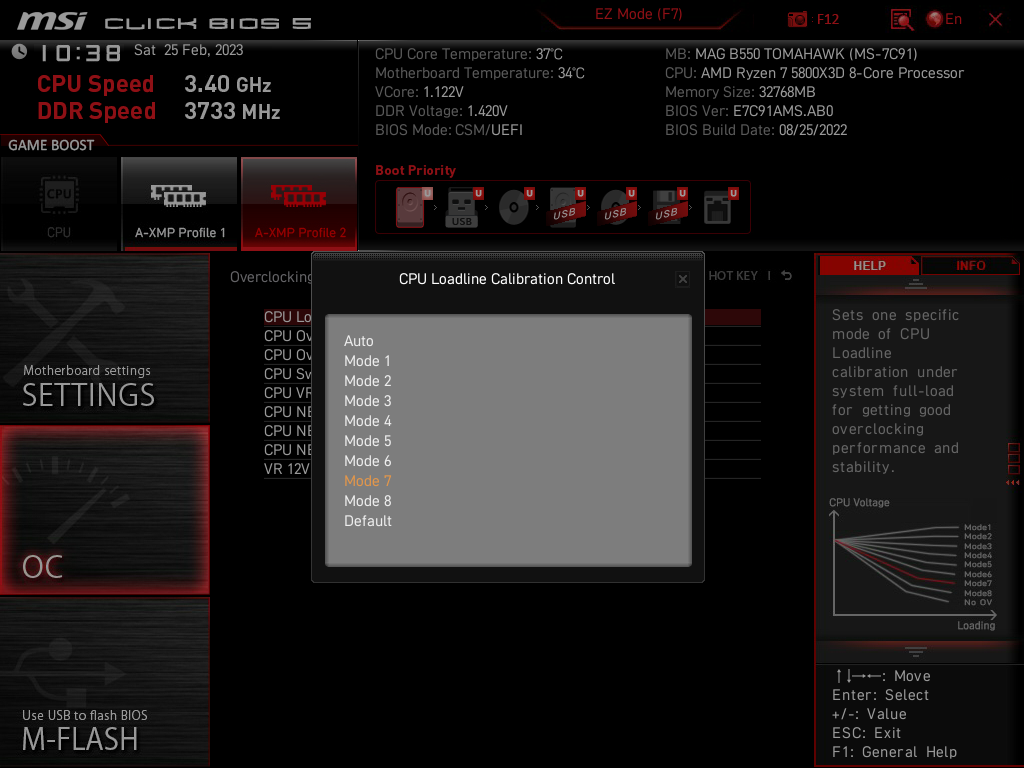Select the network boot device icon

[x=720, y=207]
